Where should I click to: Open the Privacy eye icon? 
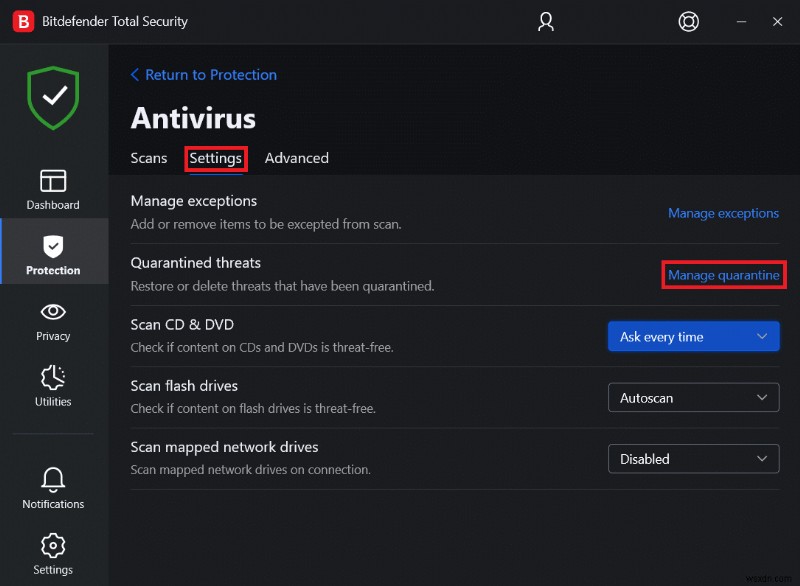(x=53, y=320)
